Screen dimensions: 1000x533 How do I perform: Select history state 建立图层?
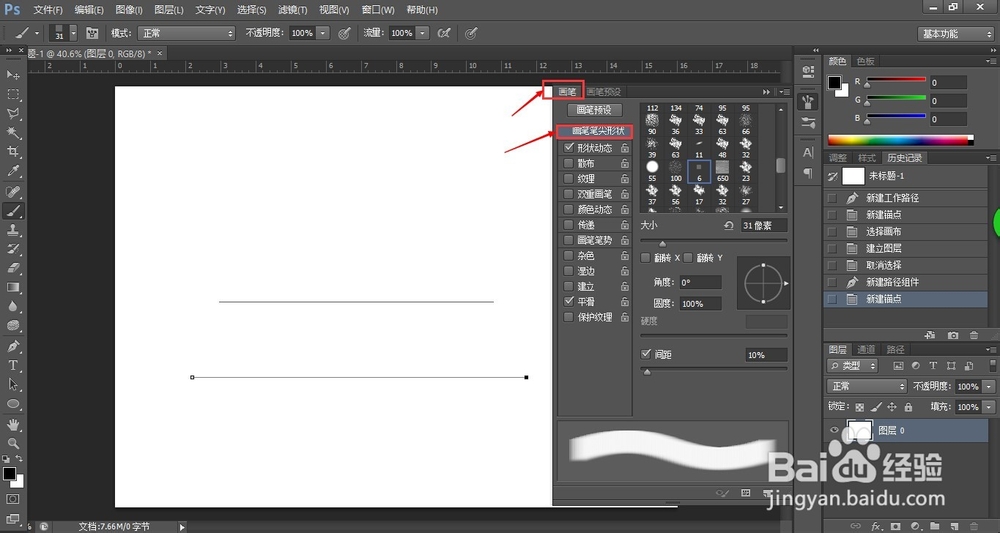coord(906,248)
